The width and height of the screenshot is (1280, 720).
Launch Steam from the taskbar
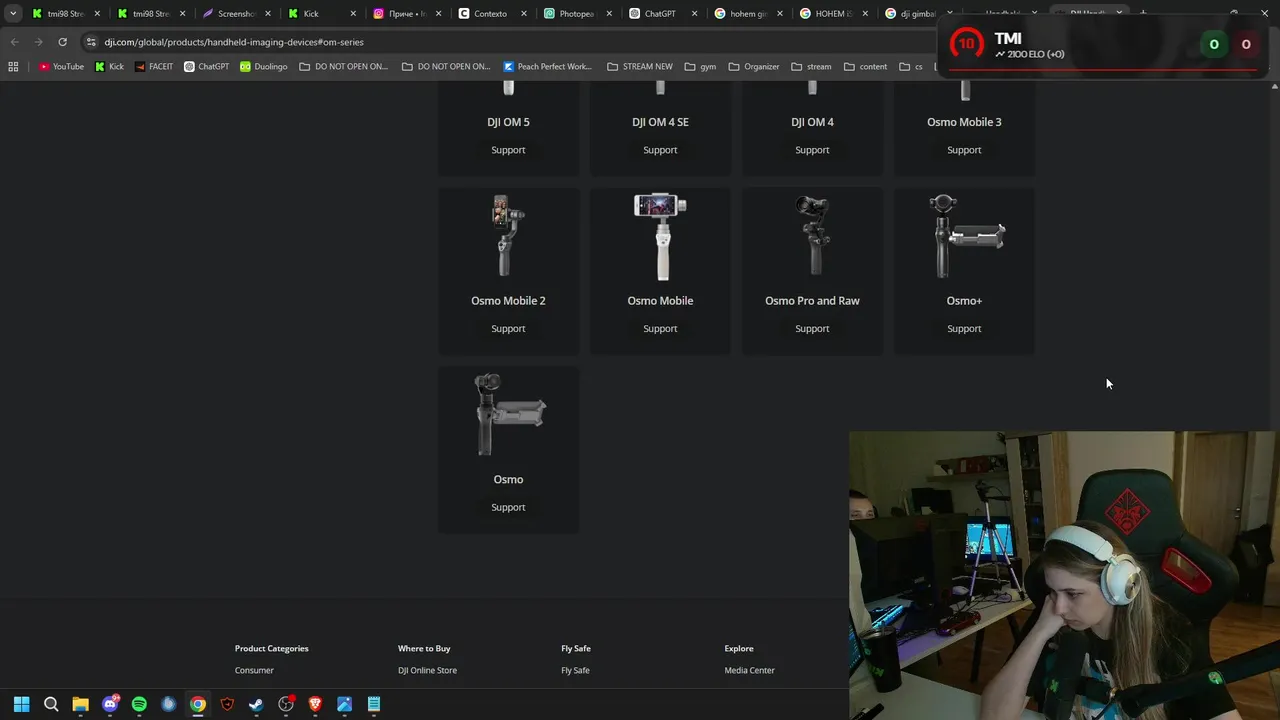click(256, 704)
